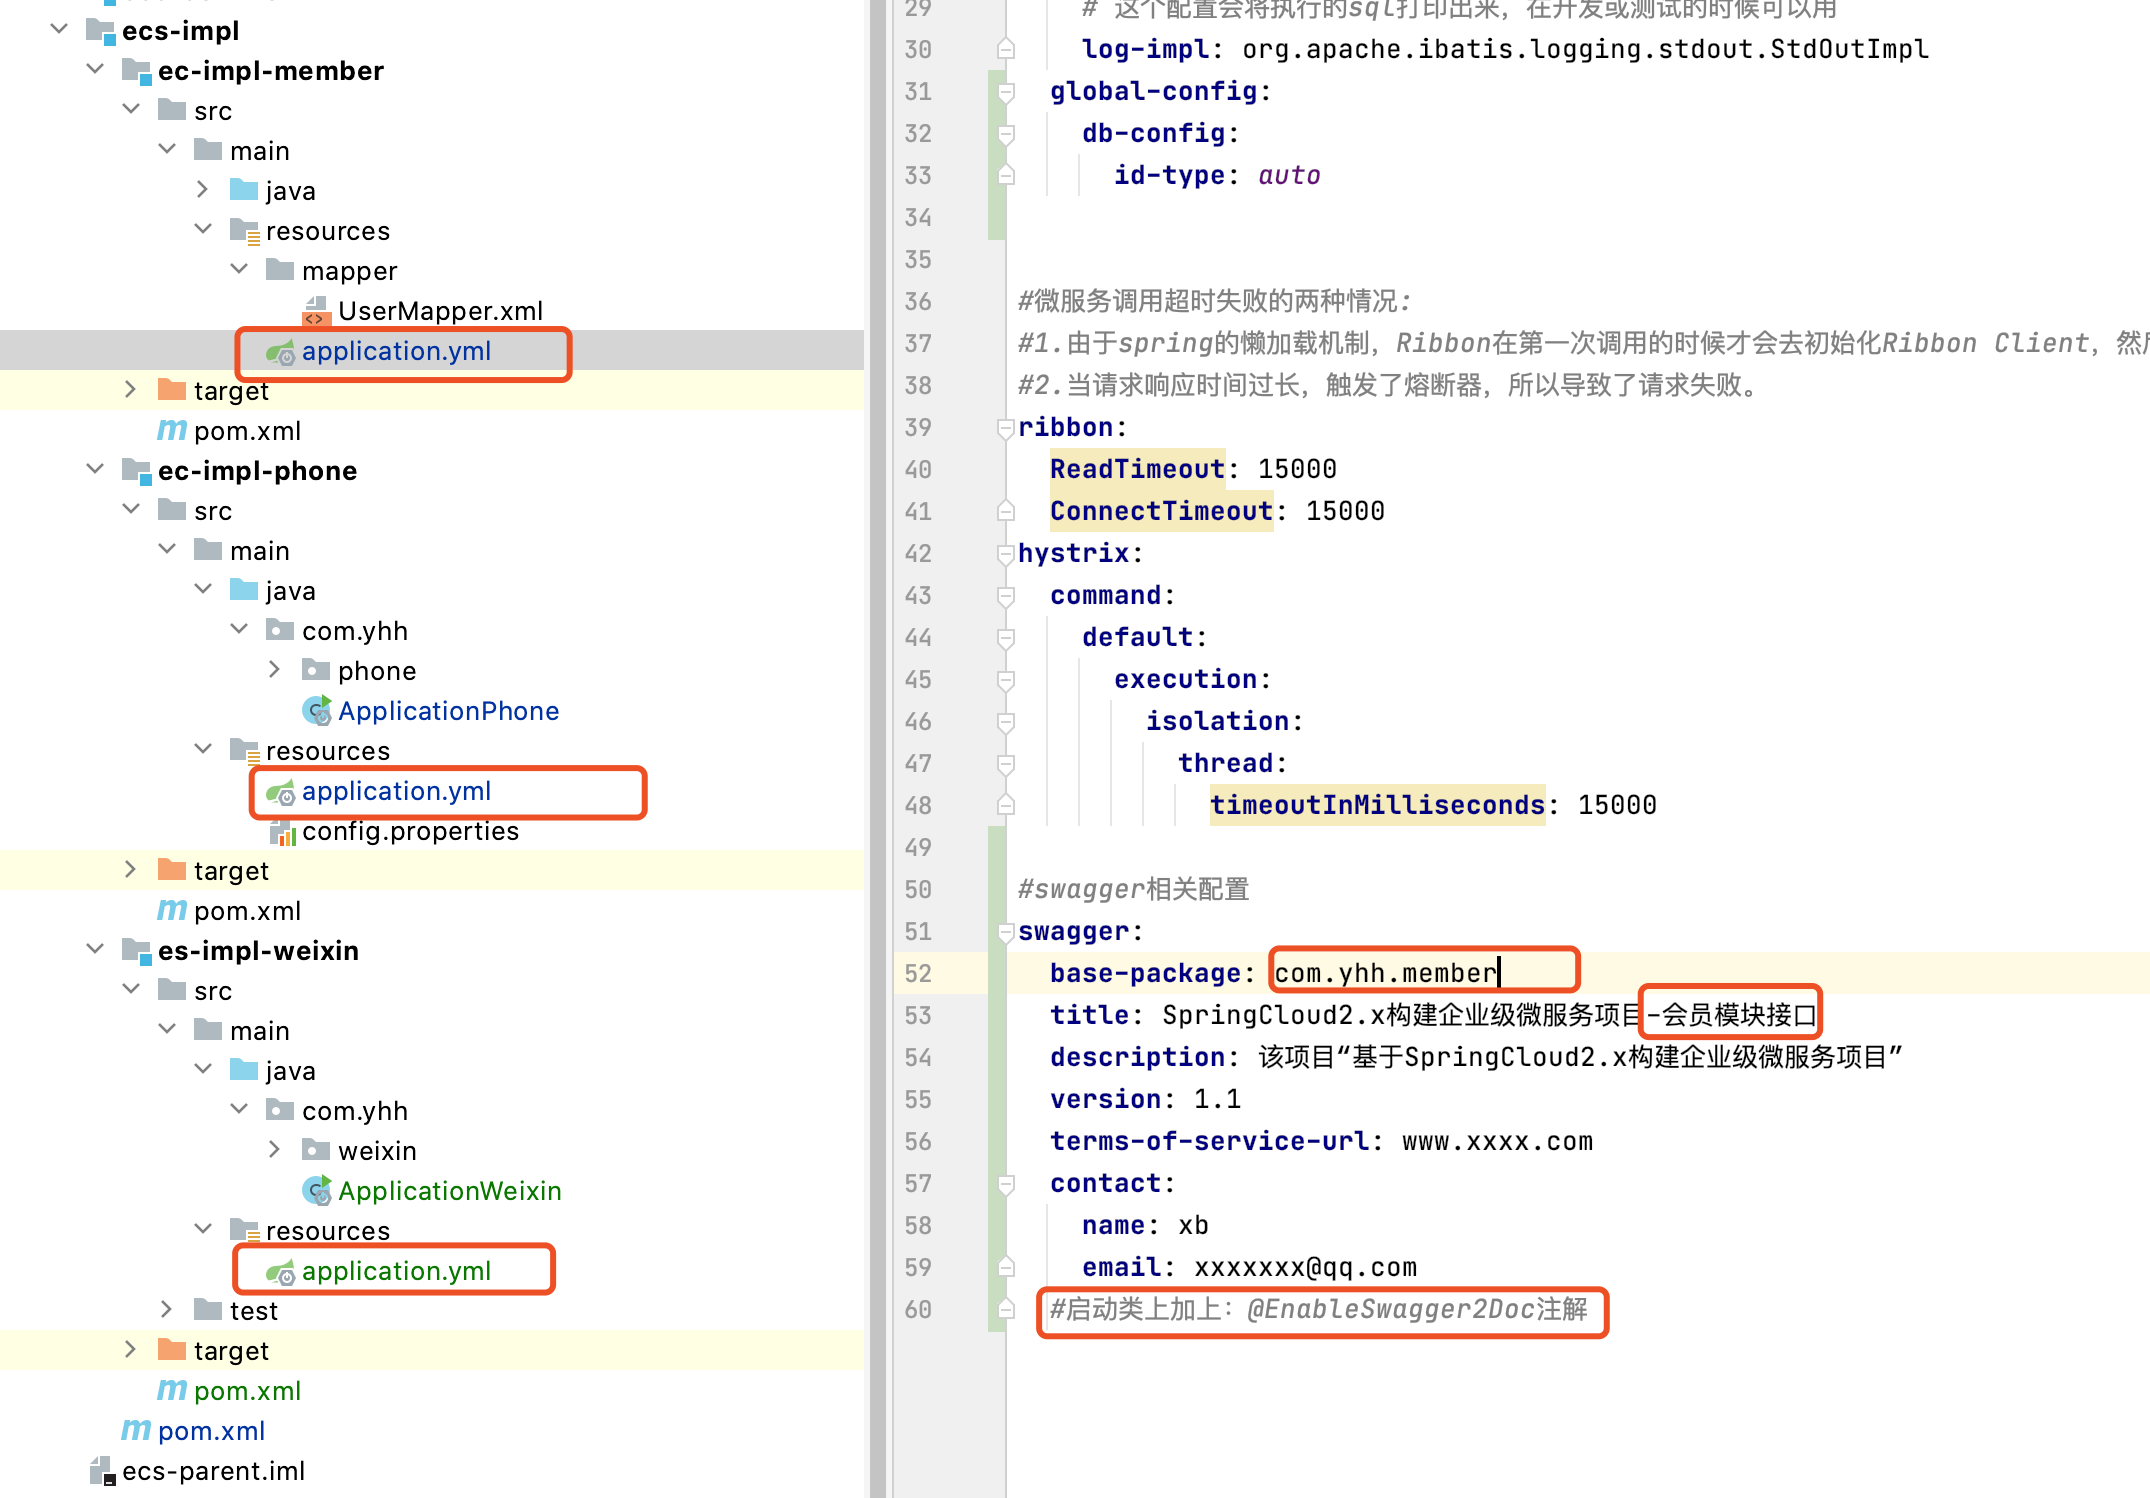Screen dimensions: 2150x1498
Task: Click the ApplicationPhone class icon
Action: point(316,711)
